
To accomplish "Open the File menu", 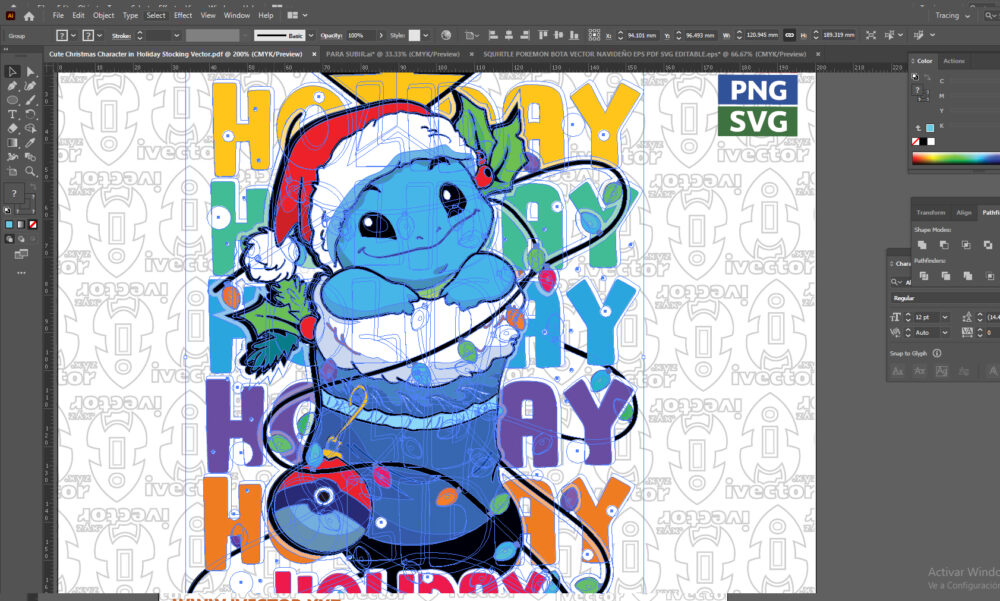I will pos(58,15).
